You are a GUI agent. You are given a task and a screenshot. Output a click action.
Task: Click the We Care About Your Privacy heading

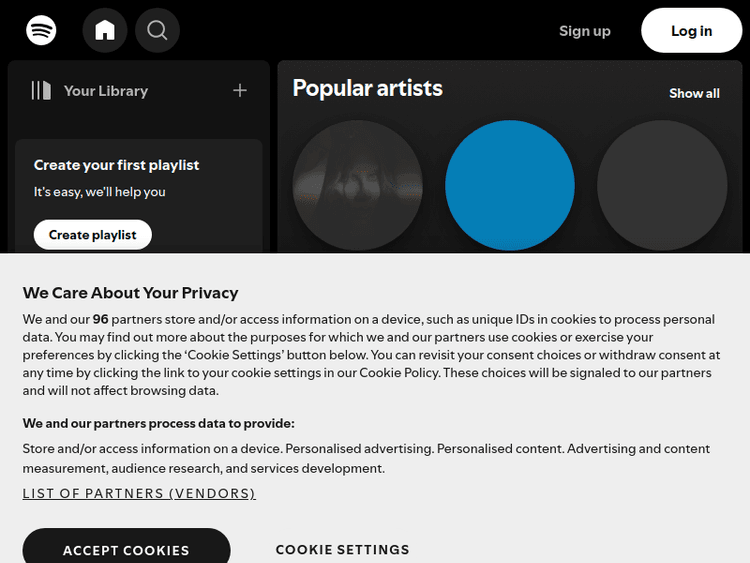131,293
